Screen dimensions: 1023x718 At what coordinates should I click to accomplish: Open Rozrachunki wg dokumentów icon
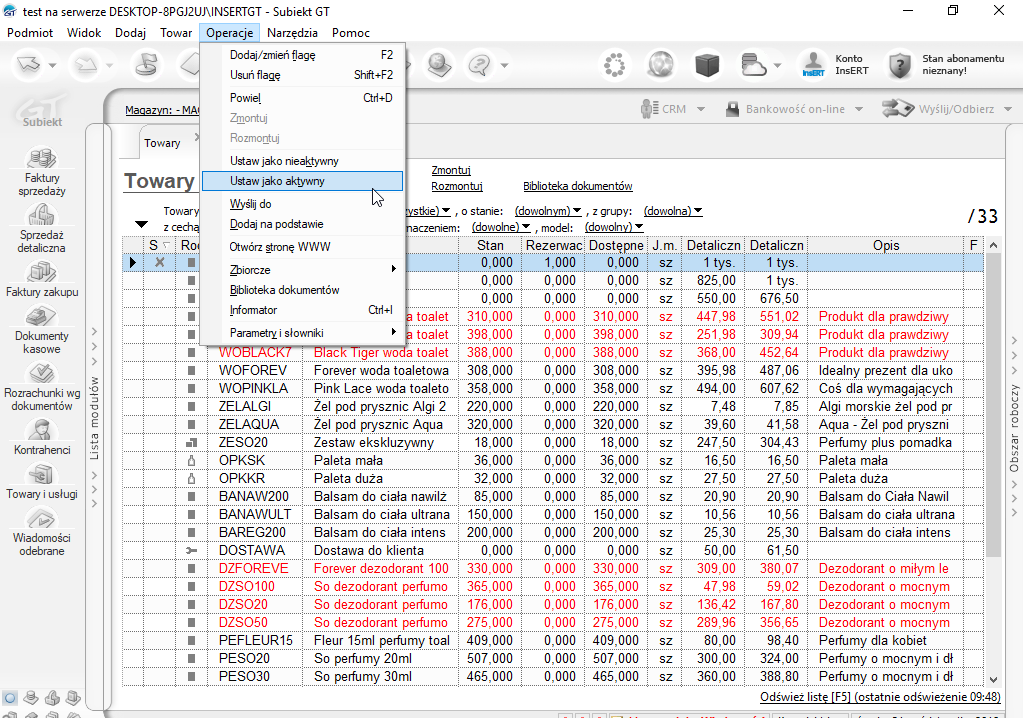tap(42, 373)
